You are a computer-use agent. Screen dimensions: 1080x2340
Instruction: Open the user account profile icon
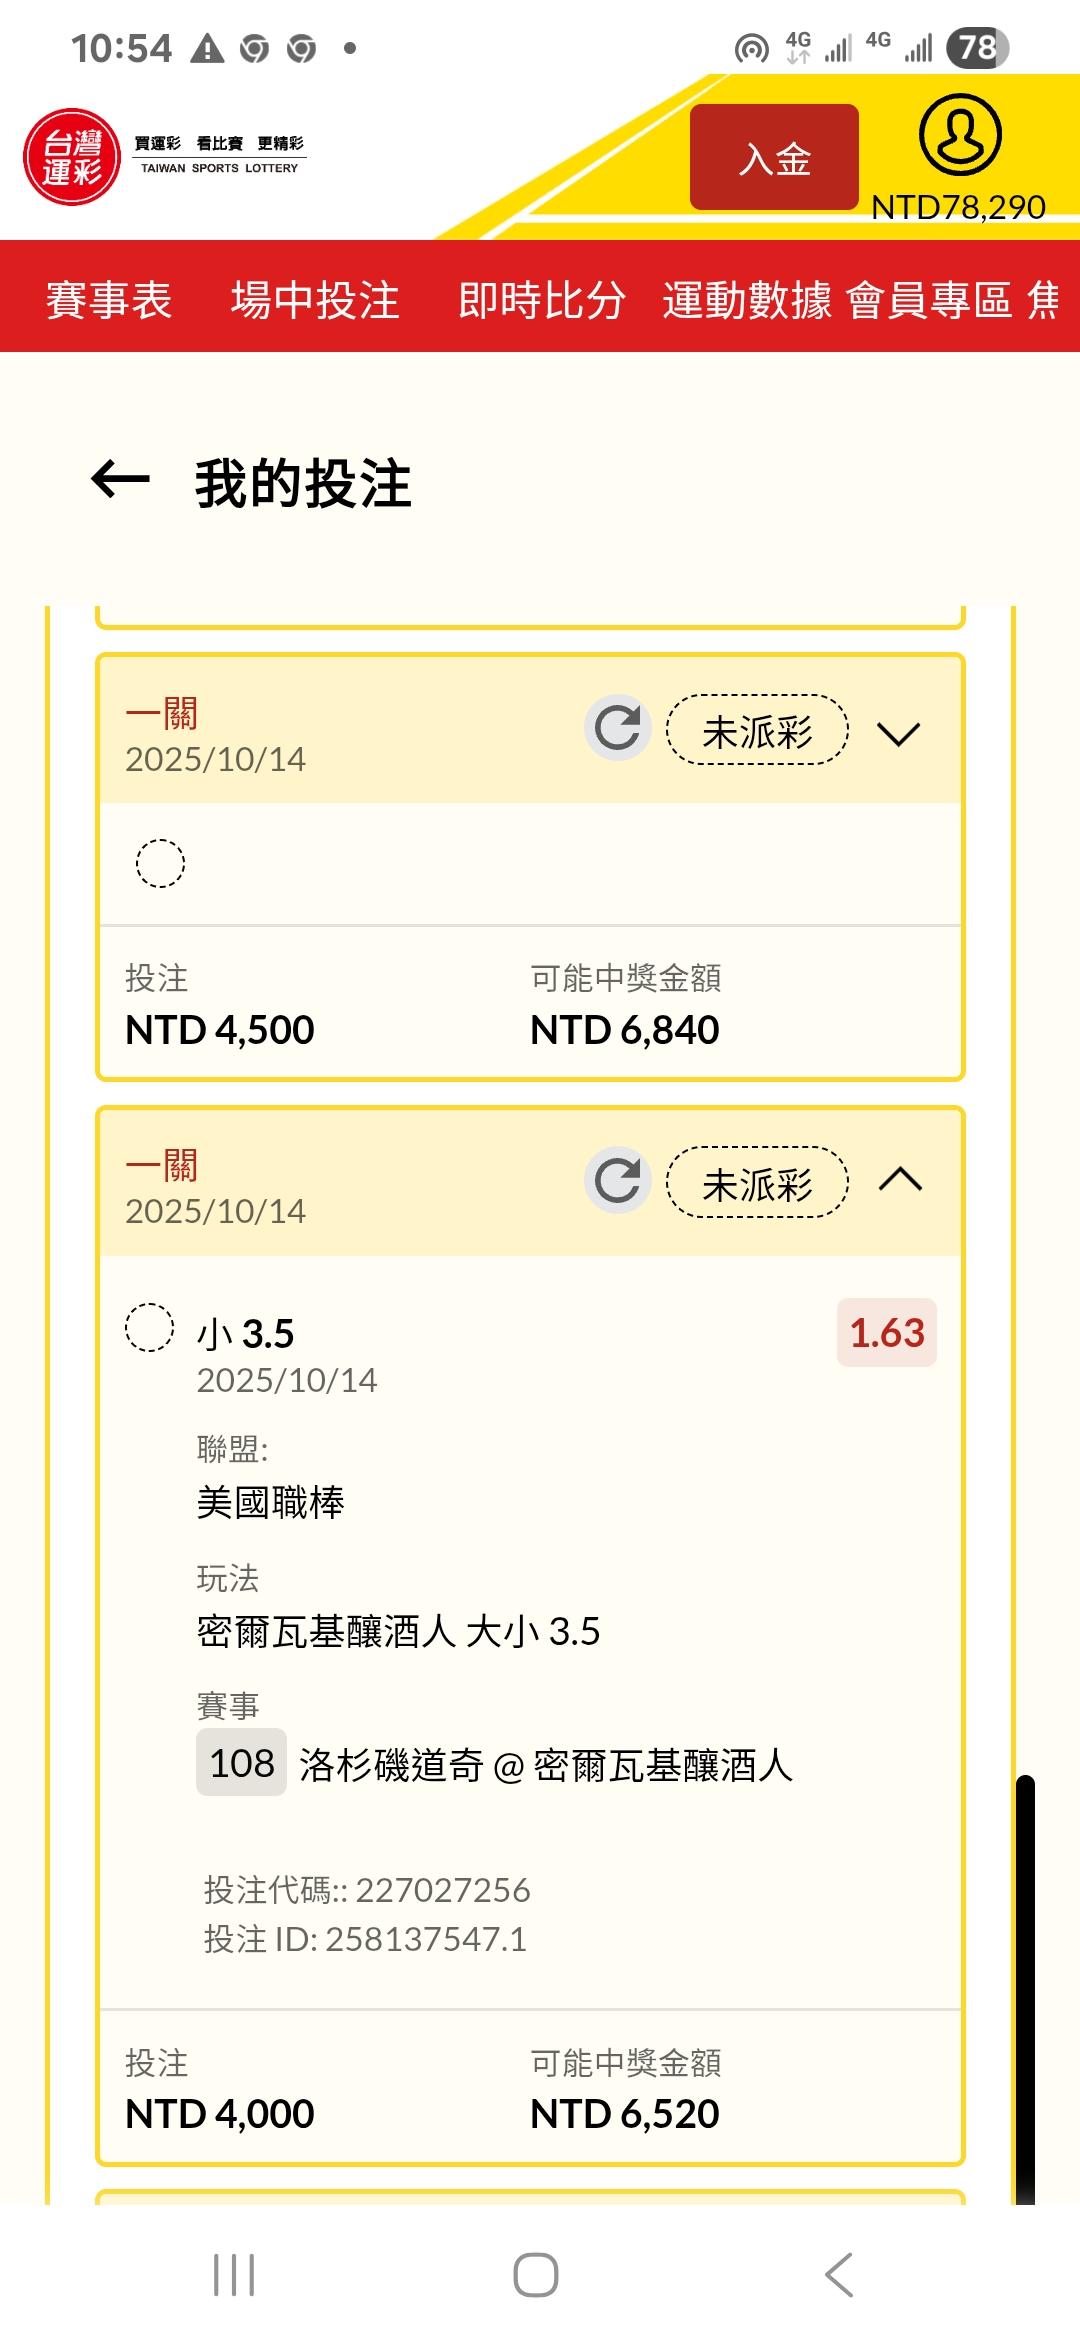tap(959, 135)
